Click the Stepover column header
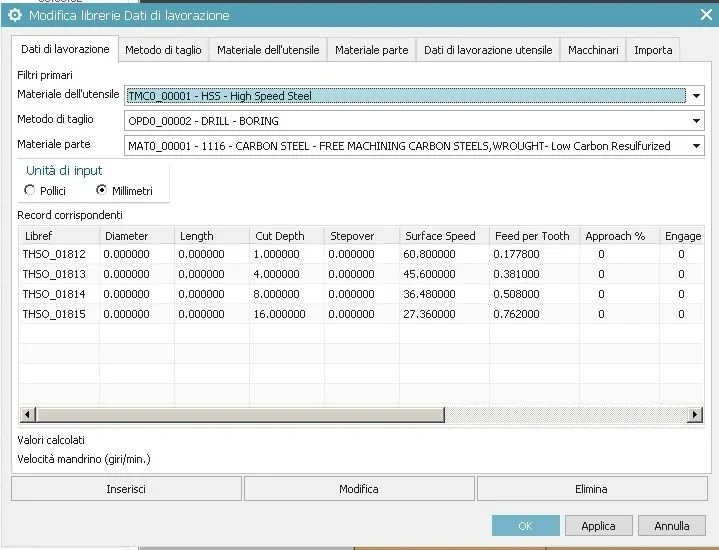Image resolution: width=719 pixels, height=550 pixels. tap(362, 236)
